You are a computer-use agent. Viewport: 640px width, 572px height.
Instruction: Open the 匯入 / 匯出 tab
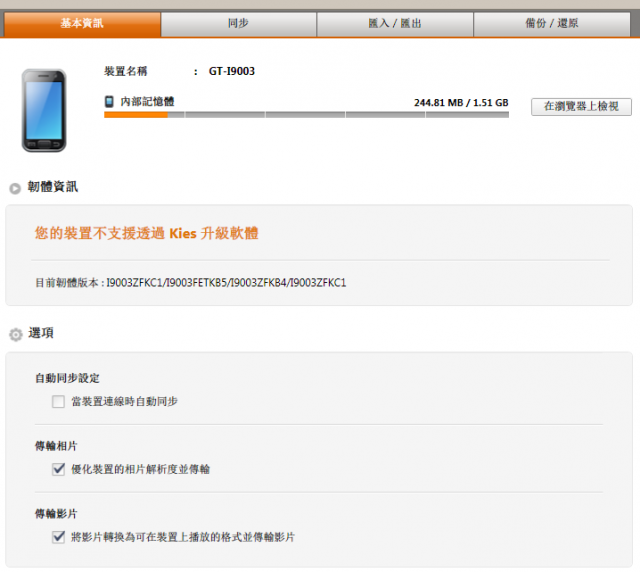pyautogui.click(x=395, y=24)
